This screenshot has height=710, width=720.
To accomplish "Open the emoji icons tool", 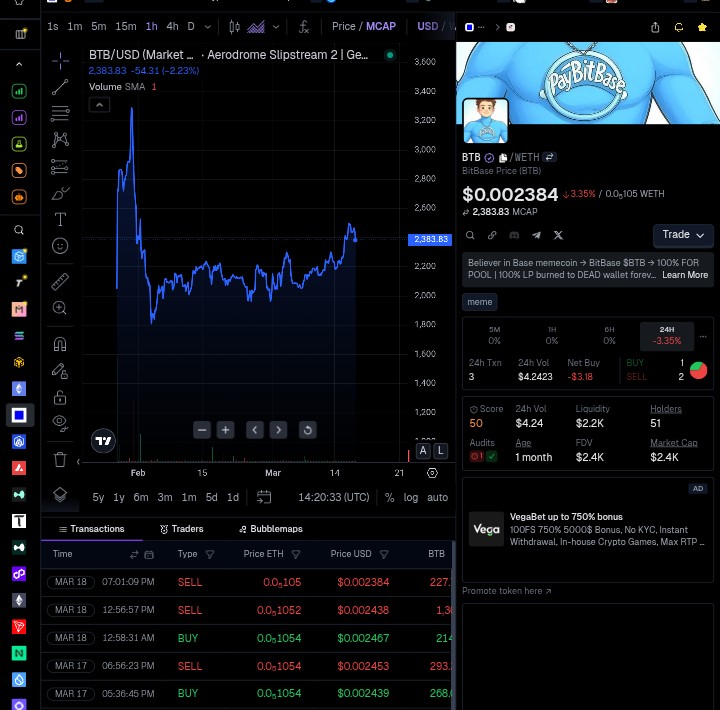I will pos(60,246).
